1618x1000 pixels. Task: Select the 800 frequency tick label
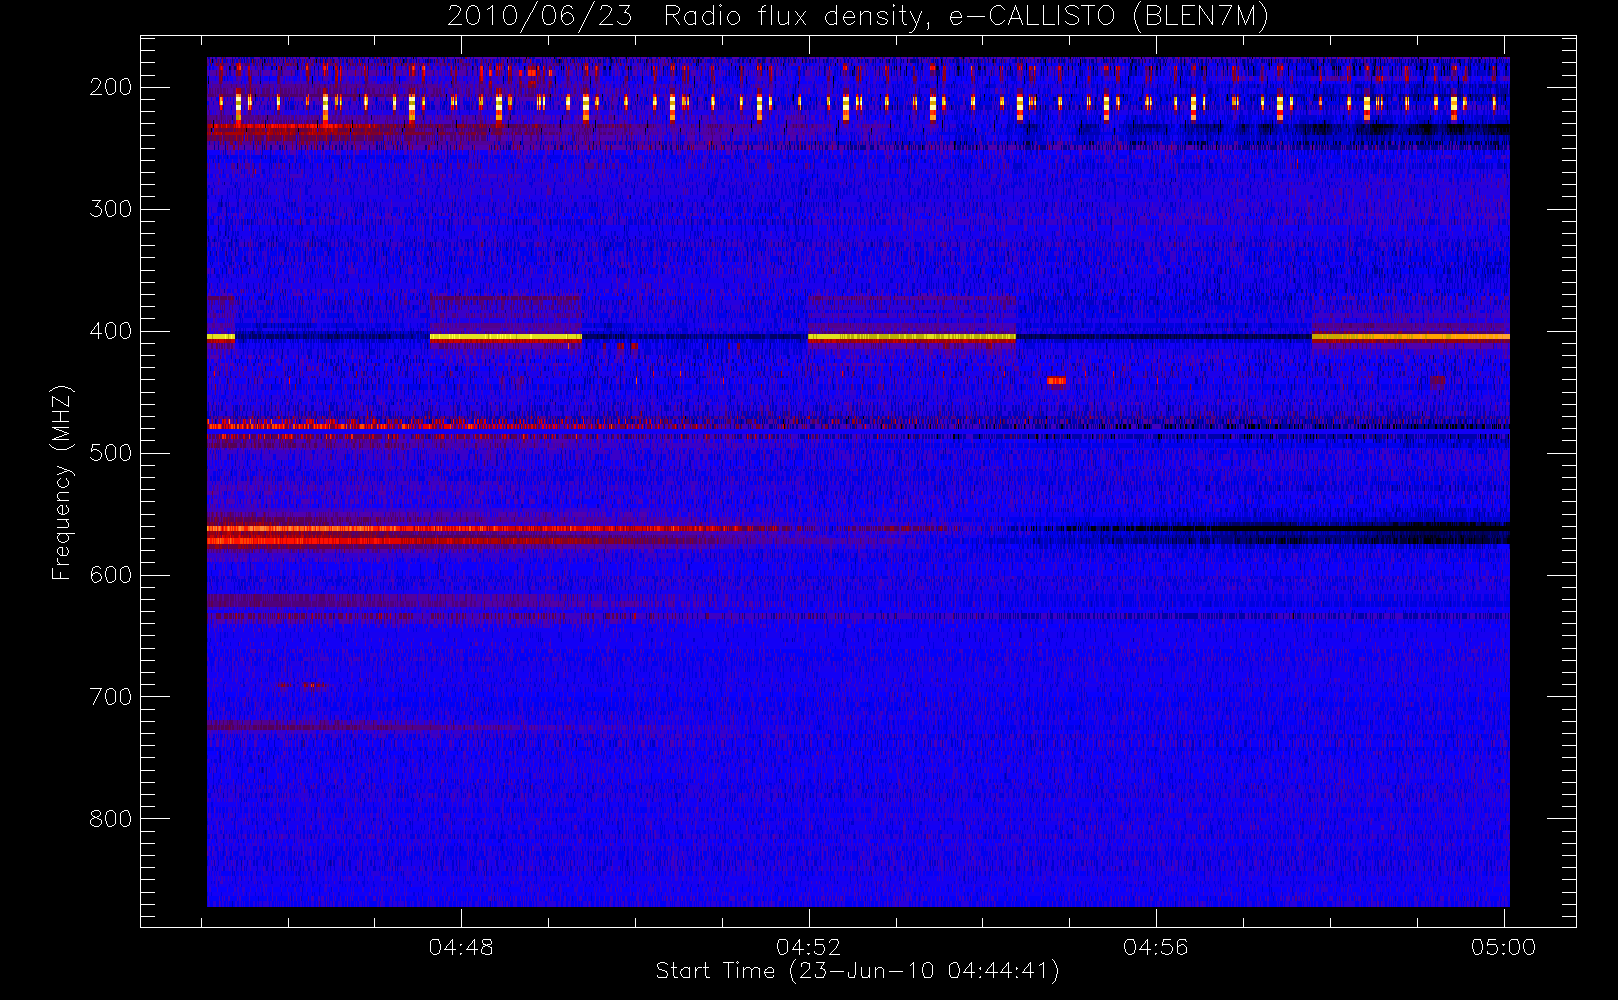pyautogui.click(x=111, y=819)
